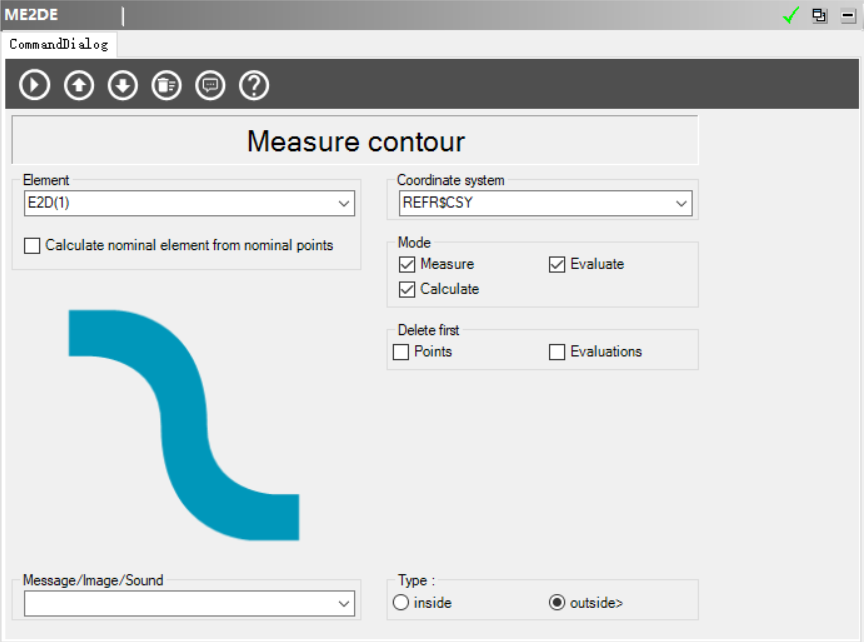Click the Measure contour heading
The width and height of the screenshot is (864, 642).
(x=355, y=141)
